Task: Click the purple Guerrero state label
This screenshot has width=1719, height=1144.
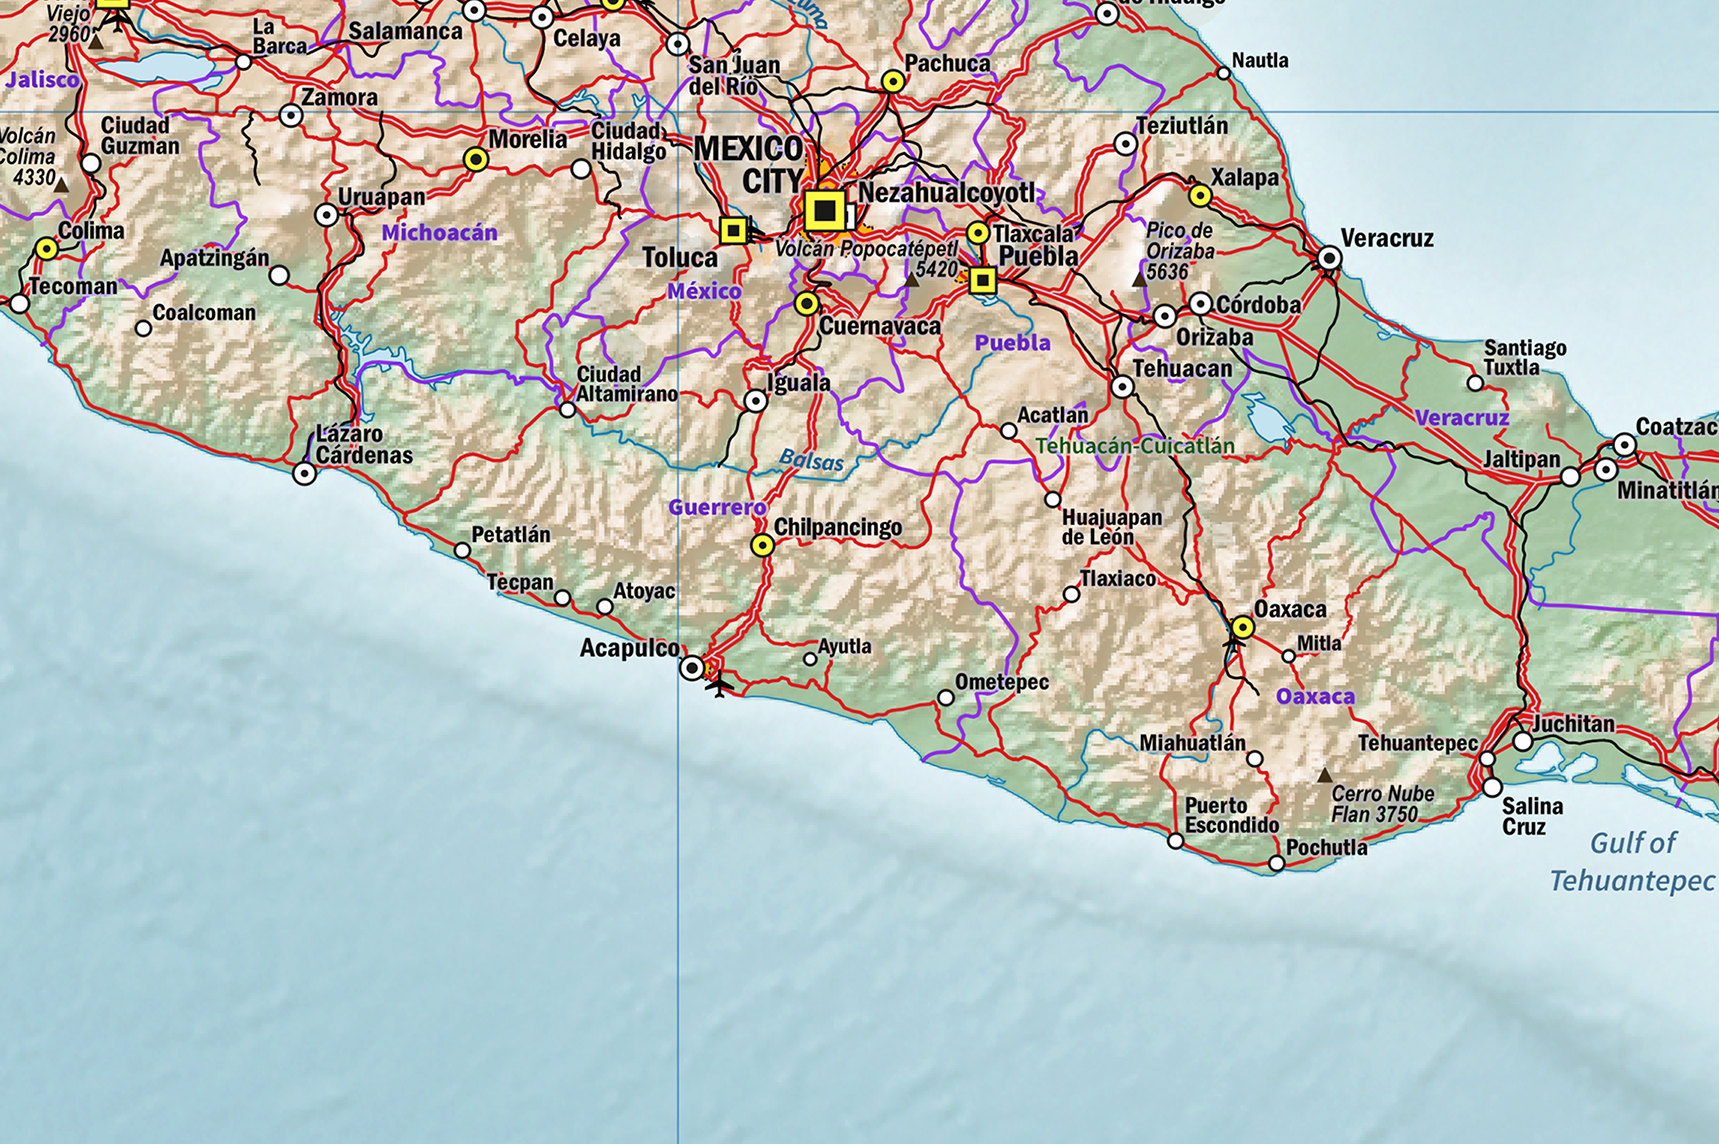Action: [717, 507]
